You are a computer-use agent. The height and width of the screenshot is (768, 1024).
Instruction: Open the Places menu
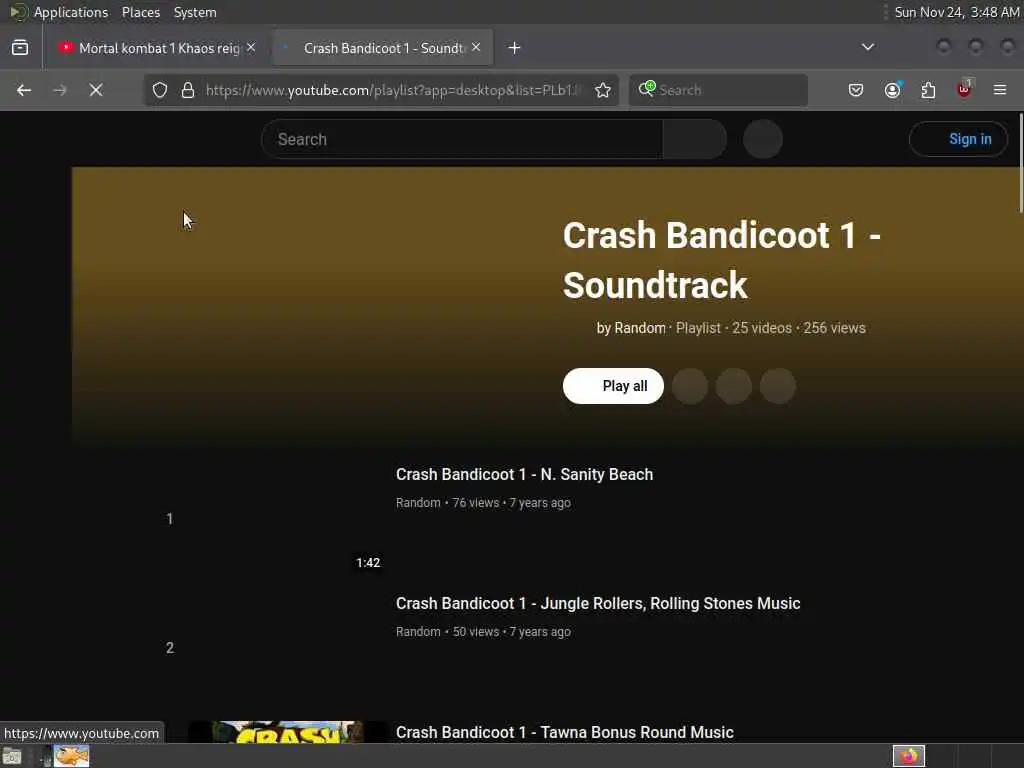[141, 12]
